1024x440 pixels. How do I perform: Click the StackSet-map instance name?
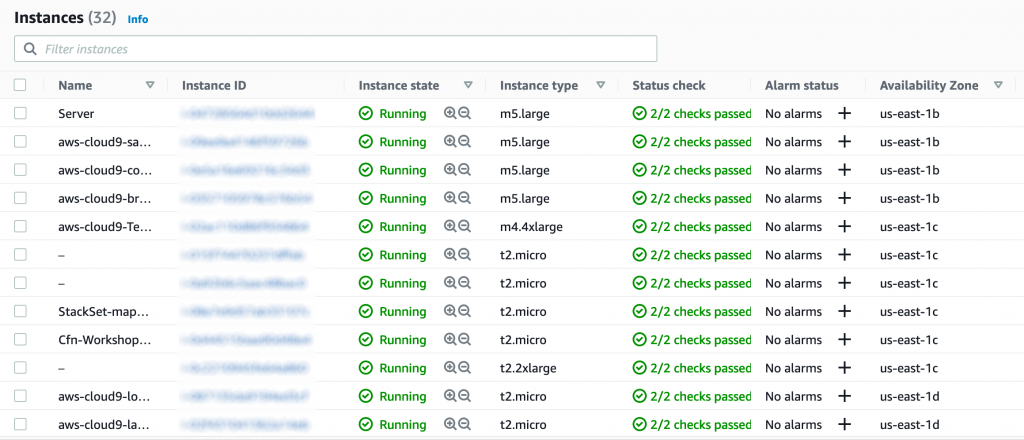pos(104,311)
